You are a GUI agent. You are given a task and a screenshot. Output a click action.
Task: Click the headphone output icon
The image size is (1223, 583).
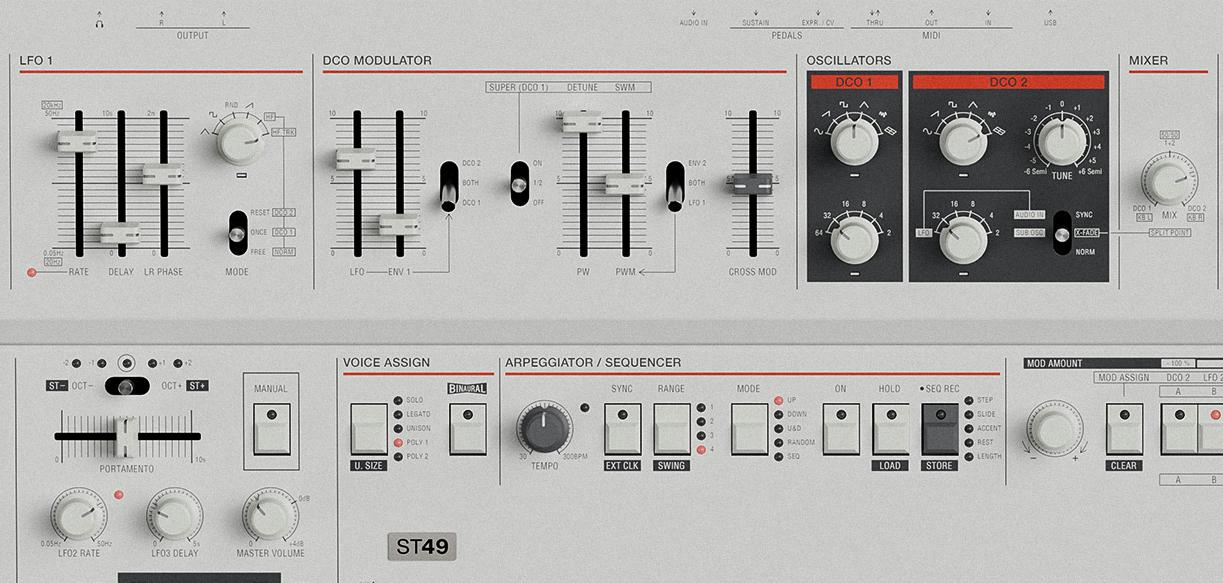99,22
